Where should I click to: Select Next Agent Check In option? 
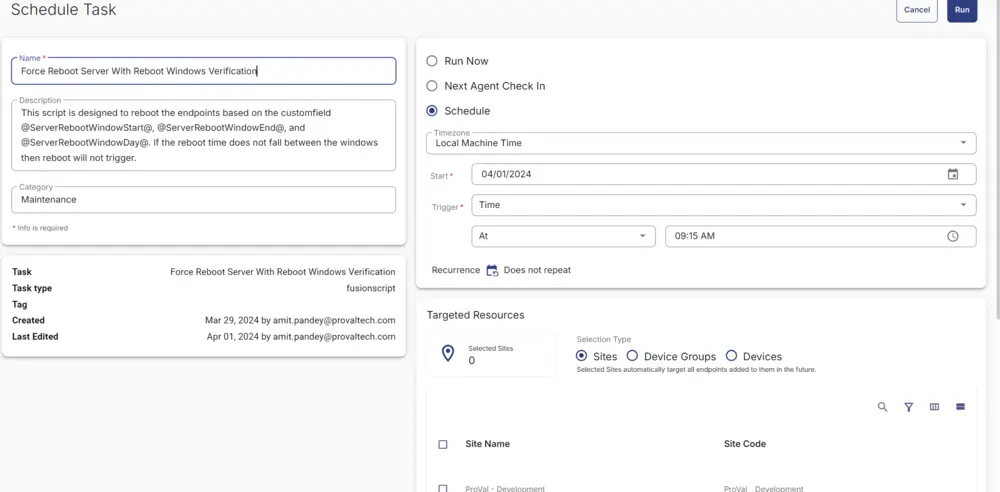click(432, 86)
